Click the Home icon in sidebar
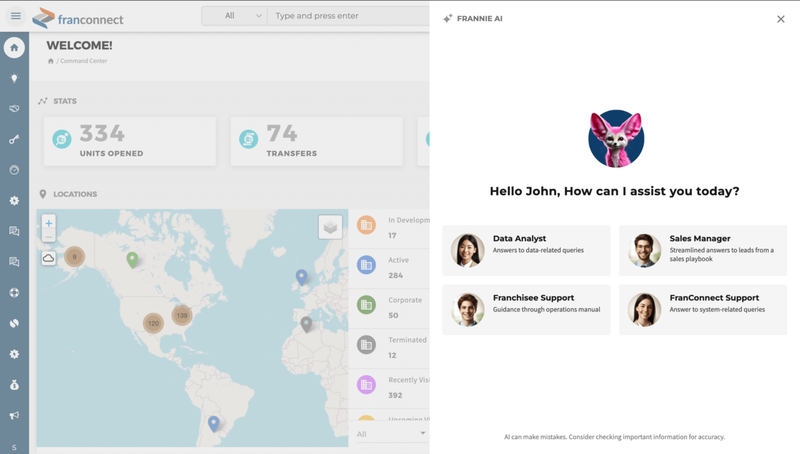800x454 pixels. coord(14,48)
